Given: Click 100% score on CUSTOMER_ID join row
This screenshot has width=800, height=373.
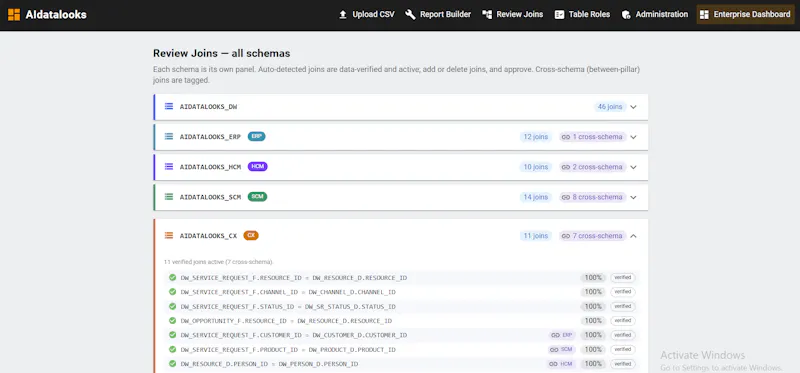Looking at the screenshot, I should pos(593,335).
